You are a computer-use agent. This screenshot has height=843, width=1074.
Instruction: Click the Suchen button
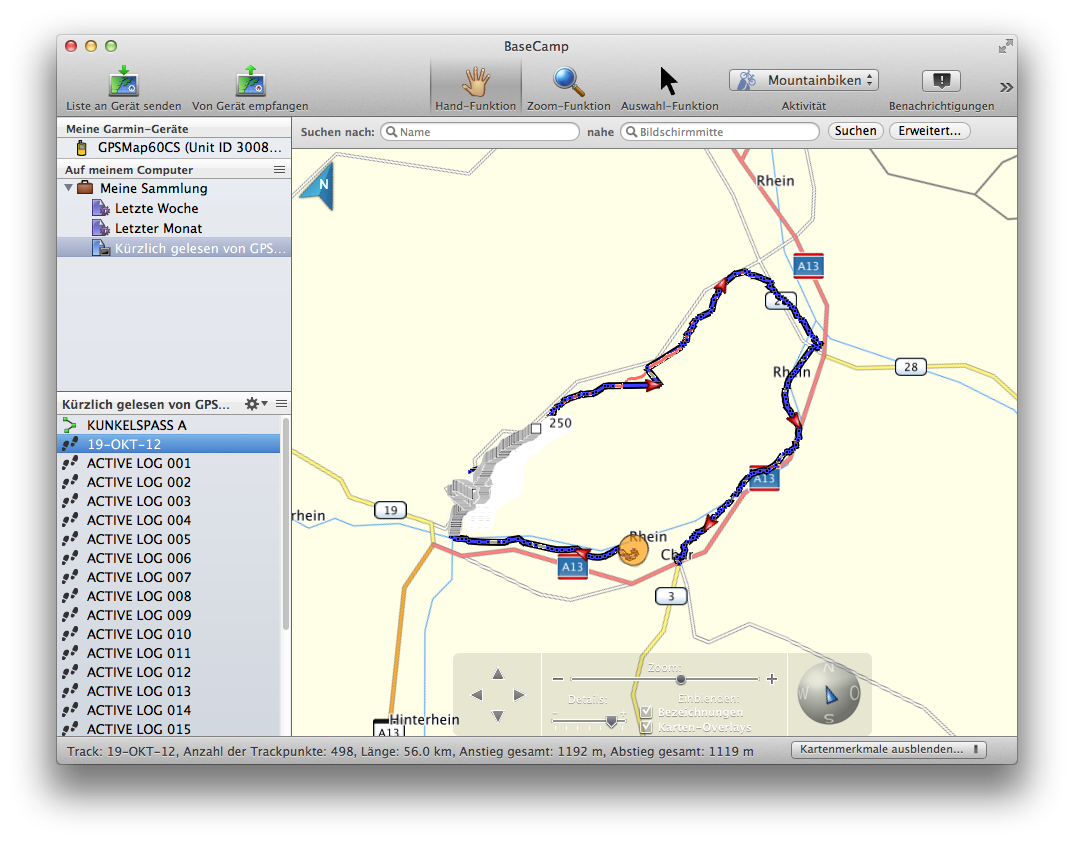855,131
